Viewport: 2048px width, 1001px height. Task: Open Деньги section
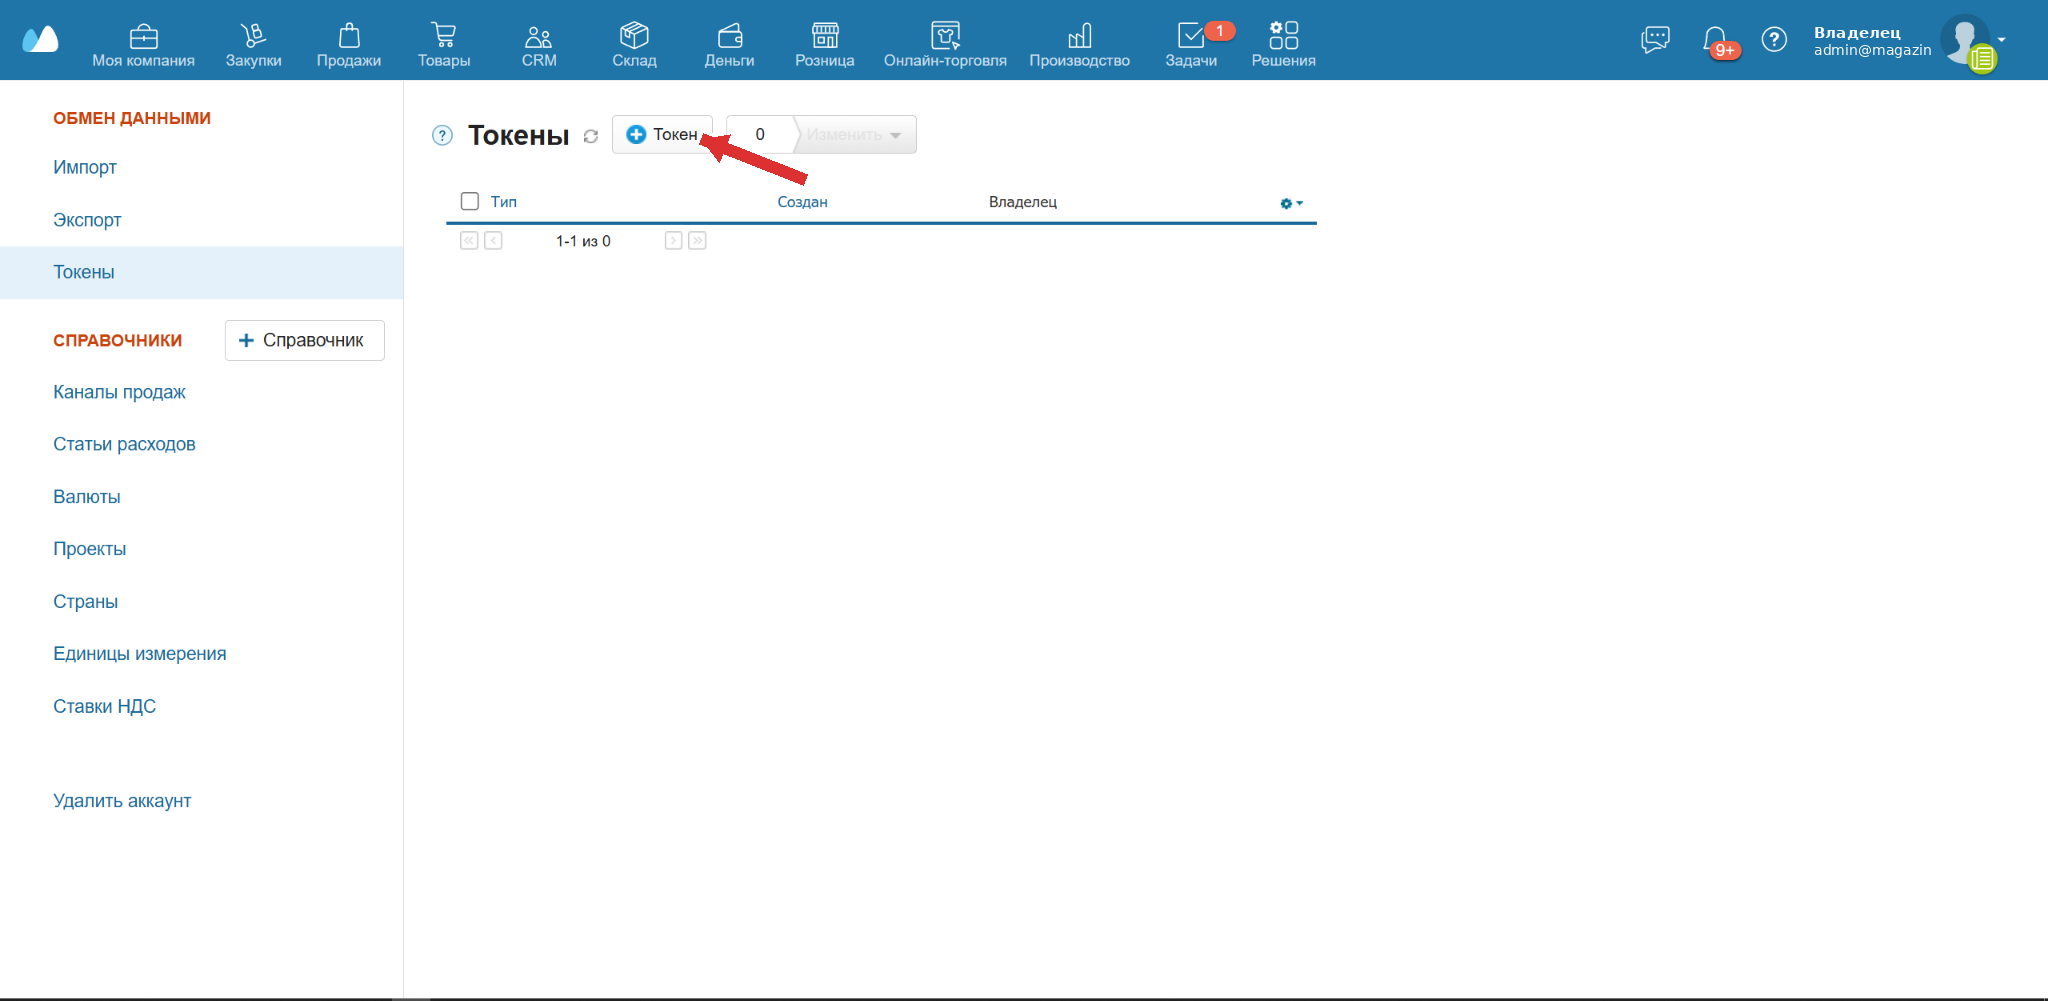(729, 45)
